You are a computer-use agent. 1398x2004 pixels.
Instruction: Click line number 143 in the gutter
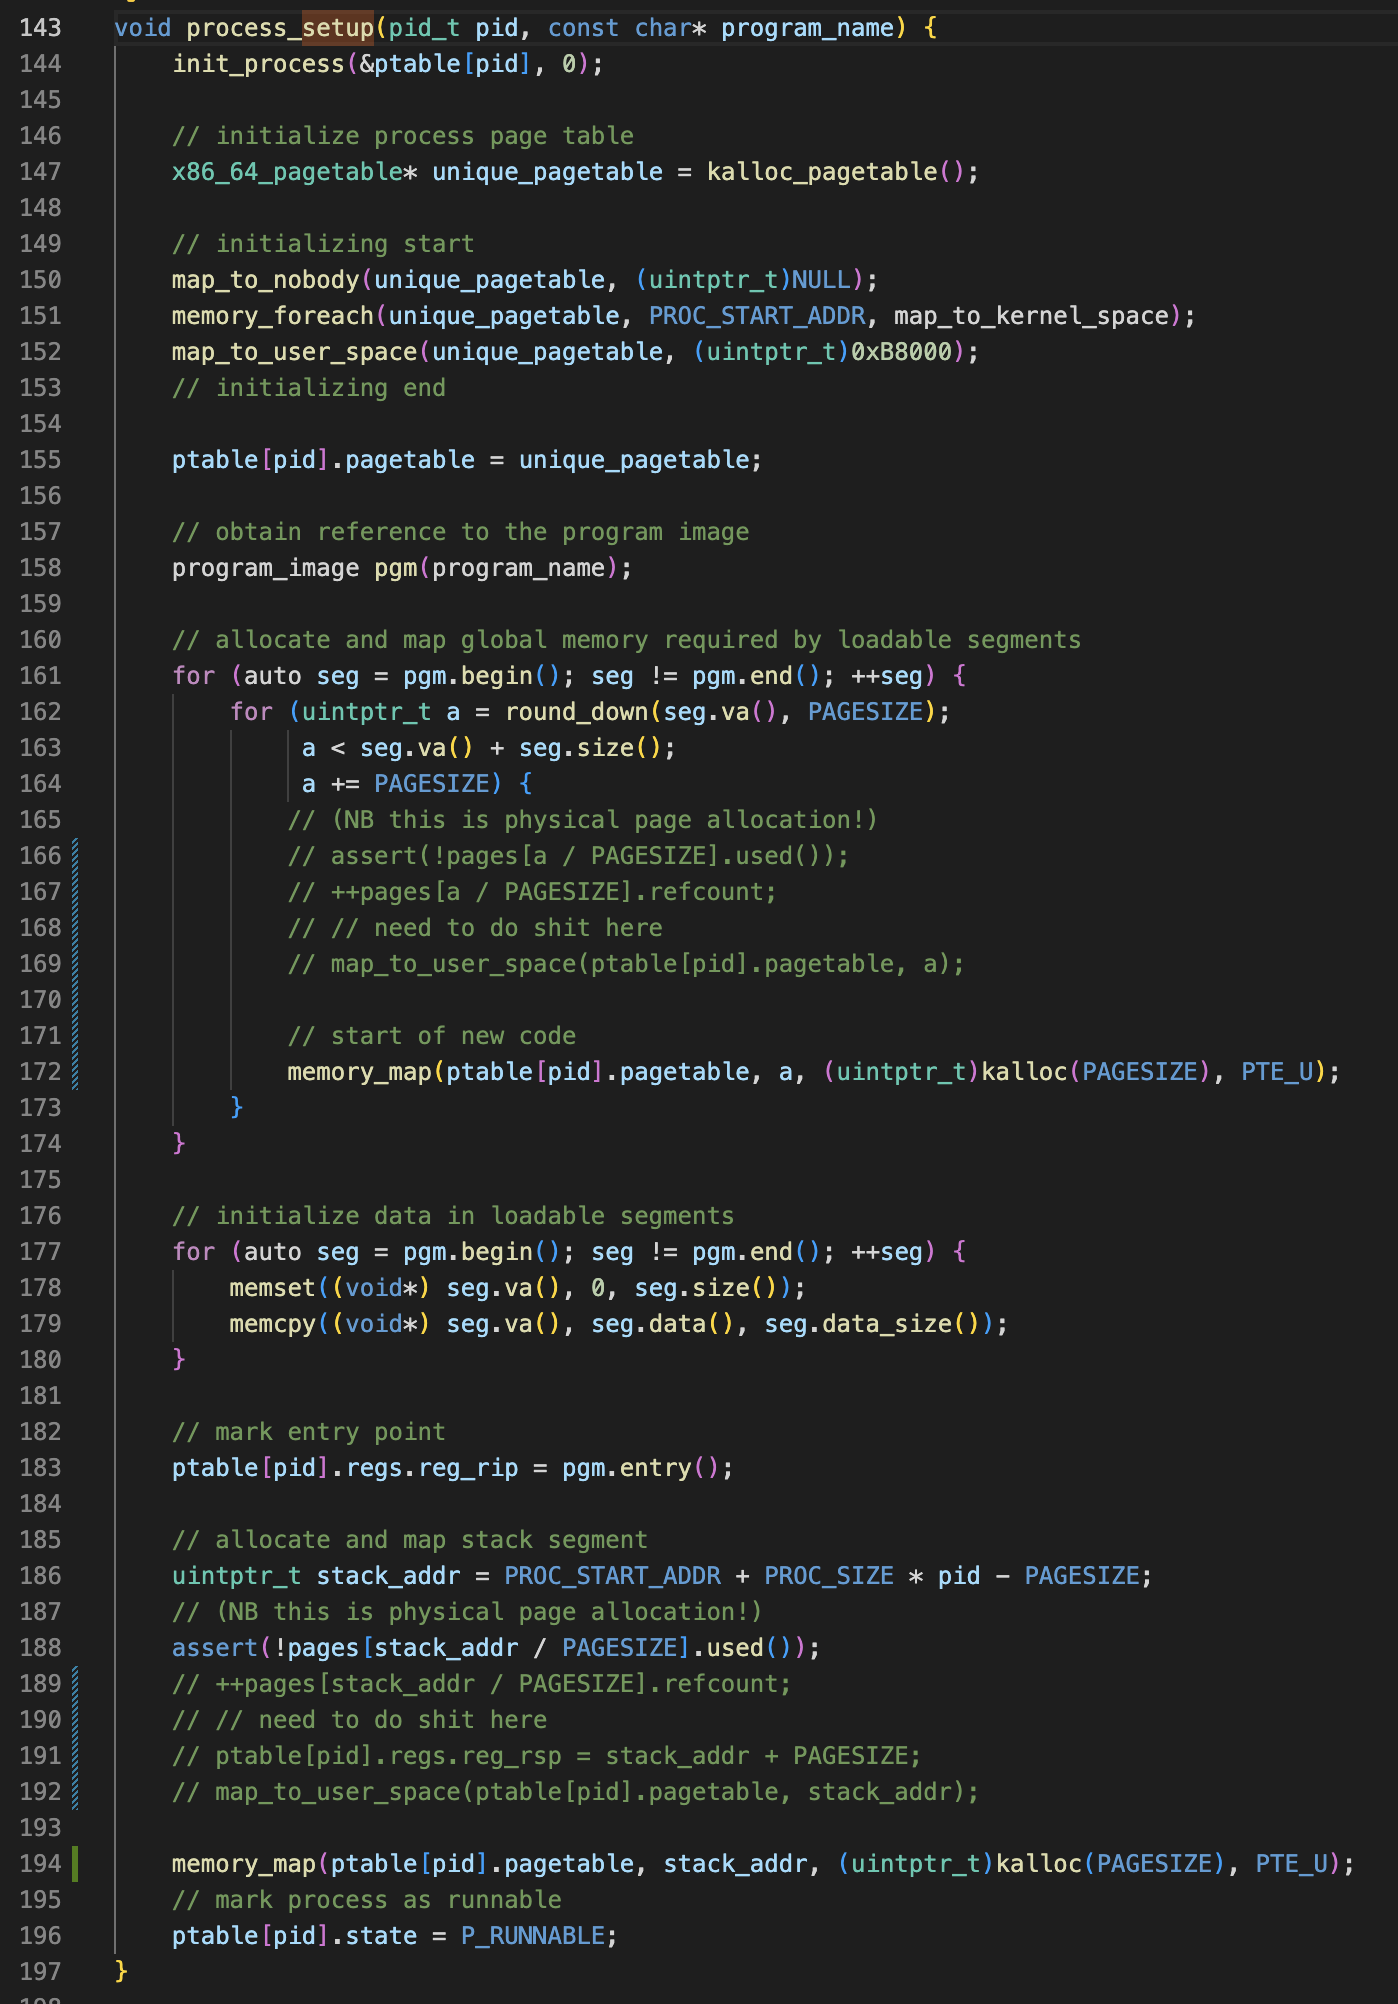pyautogui.click(x=40, y=28)
